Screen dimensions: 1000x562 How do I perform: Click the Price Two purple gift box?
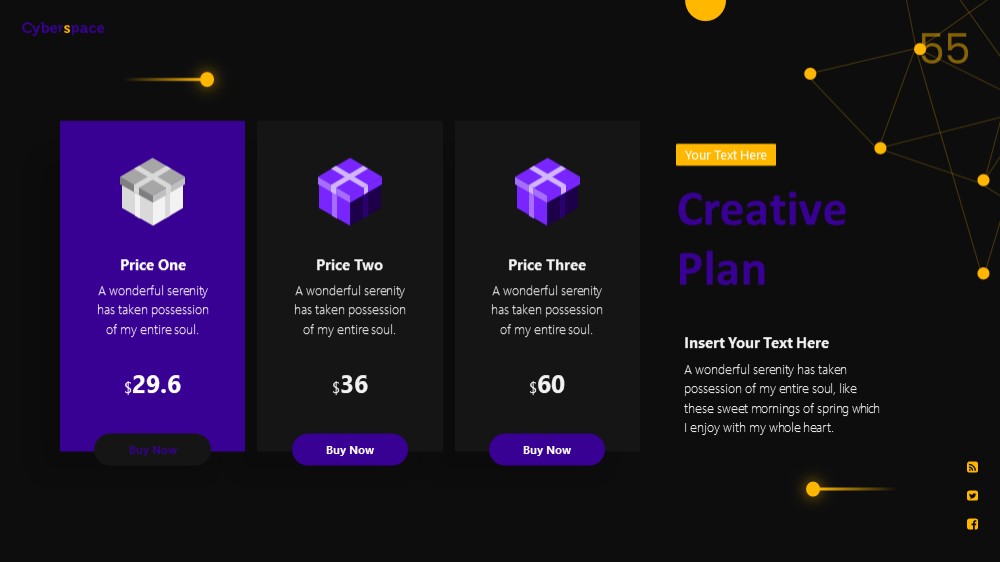pos(349,191)
